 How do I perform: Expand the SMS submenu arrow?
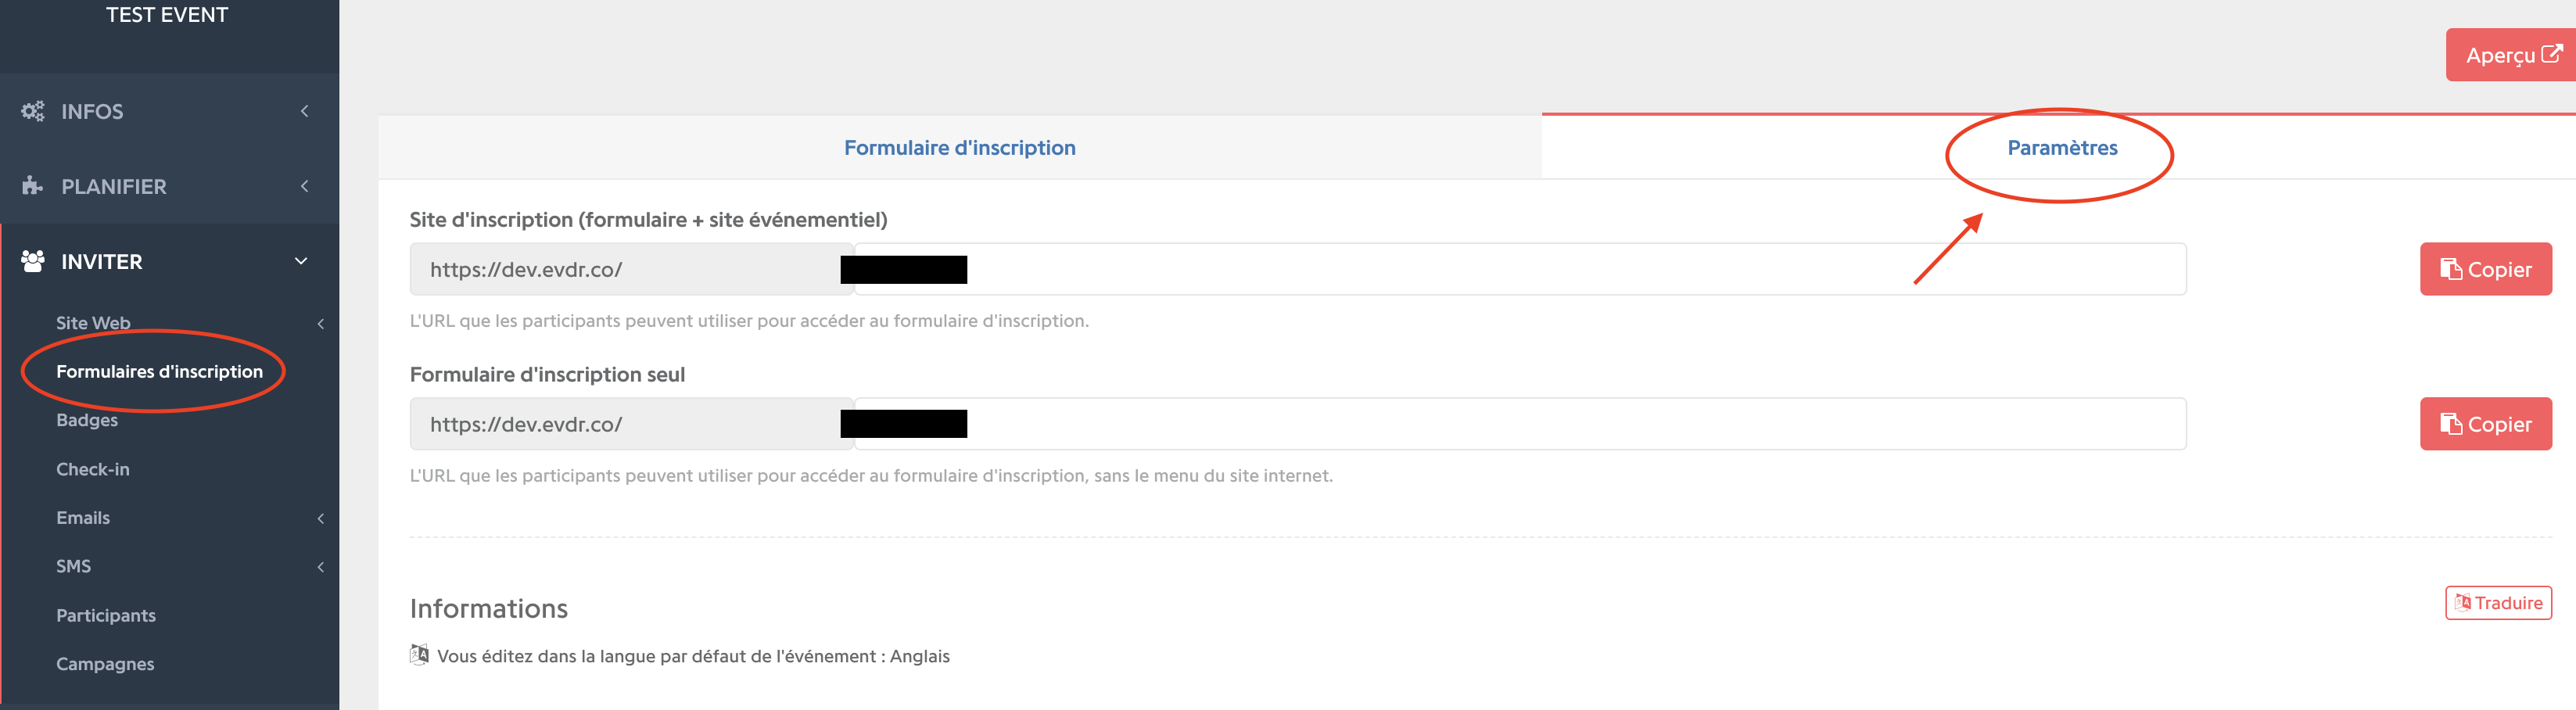320,567
